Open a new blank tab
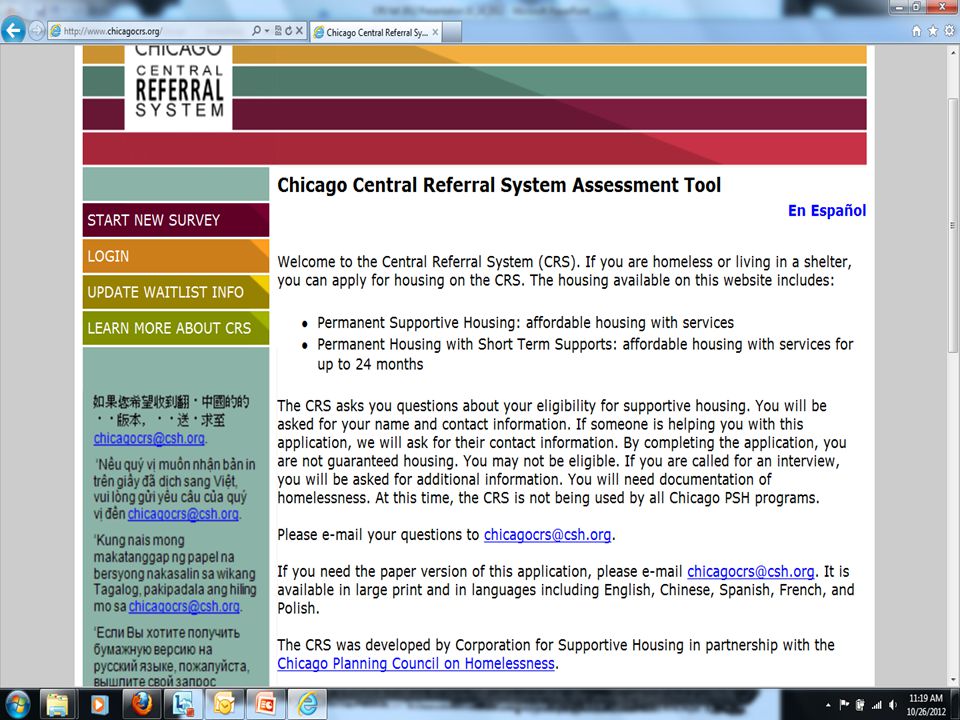 [452, 32]
